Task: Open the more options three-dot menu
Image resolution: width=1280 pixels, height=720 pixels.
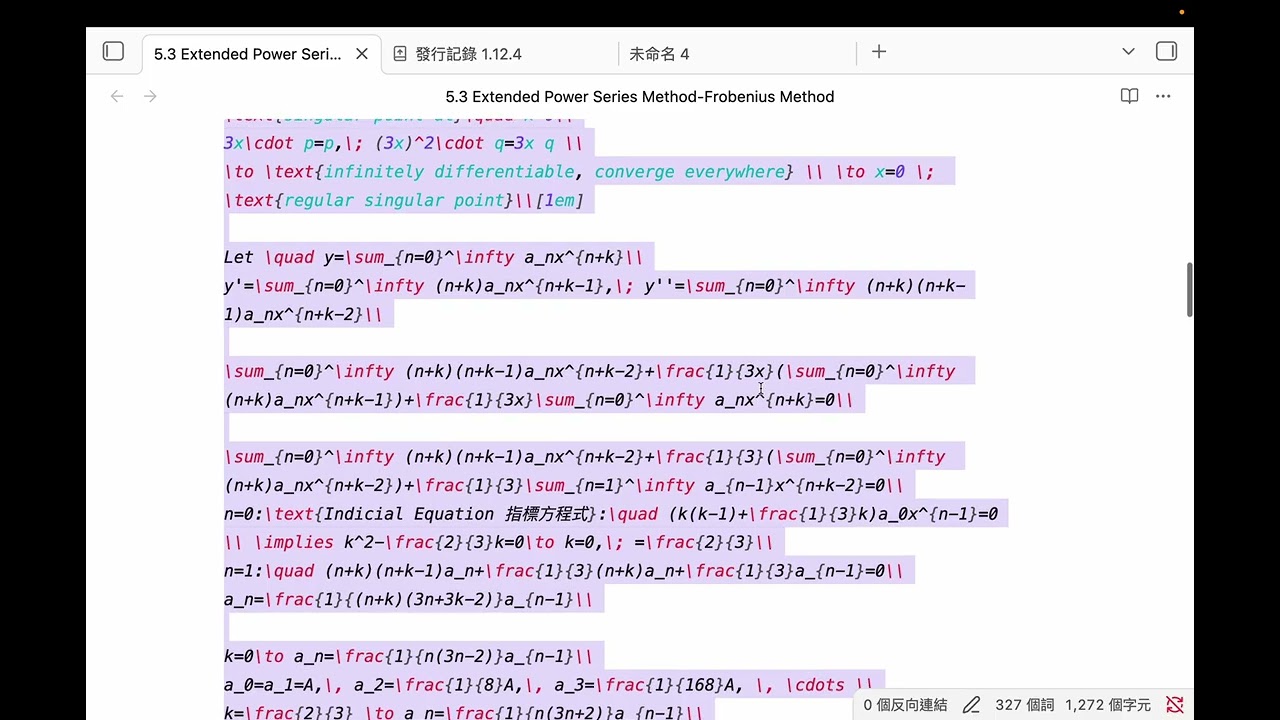Action: (x=1163, y=96)
